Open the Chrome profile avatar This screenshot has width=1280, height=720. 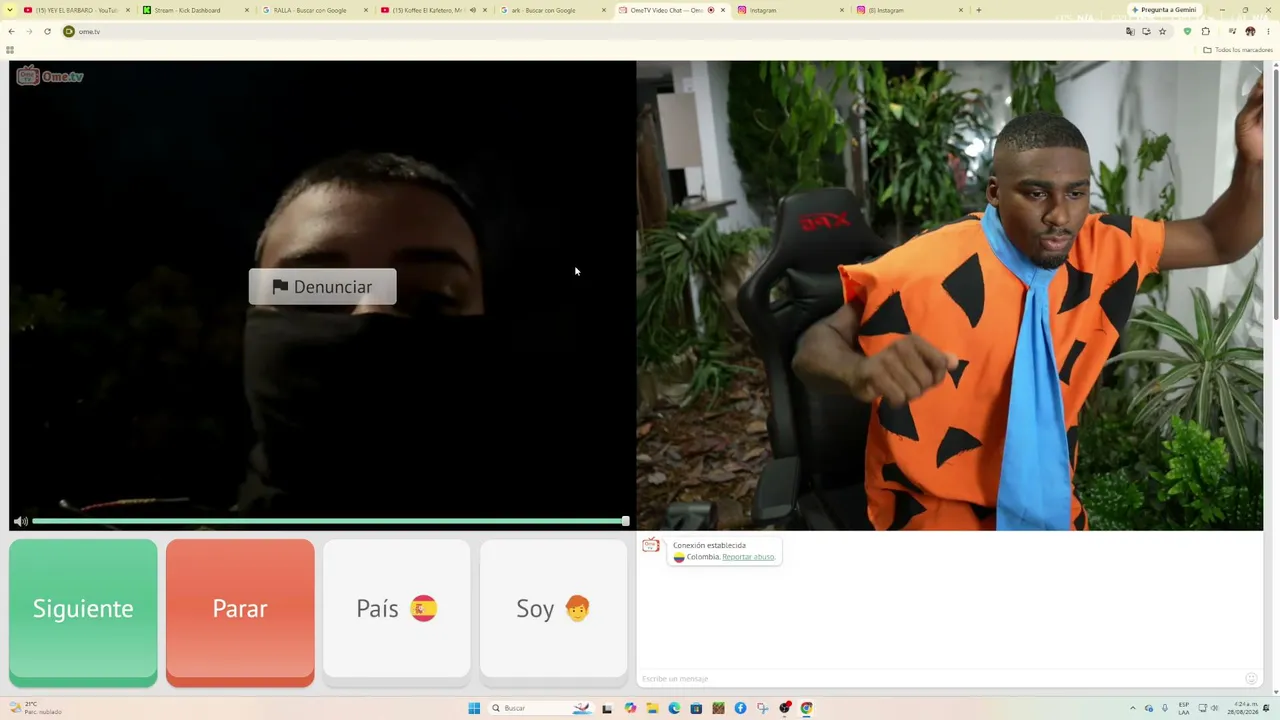1250,31
